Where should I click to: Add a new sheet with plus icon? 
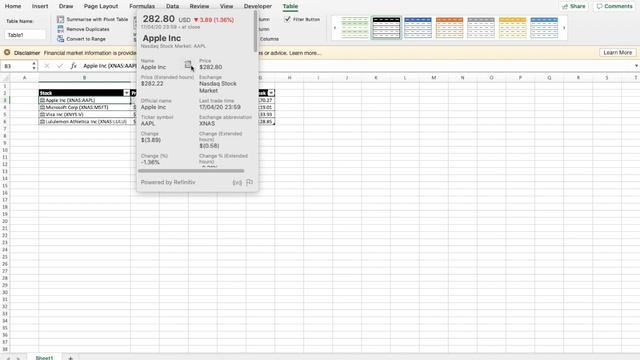(70, 358)
